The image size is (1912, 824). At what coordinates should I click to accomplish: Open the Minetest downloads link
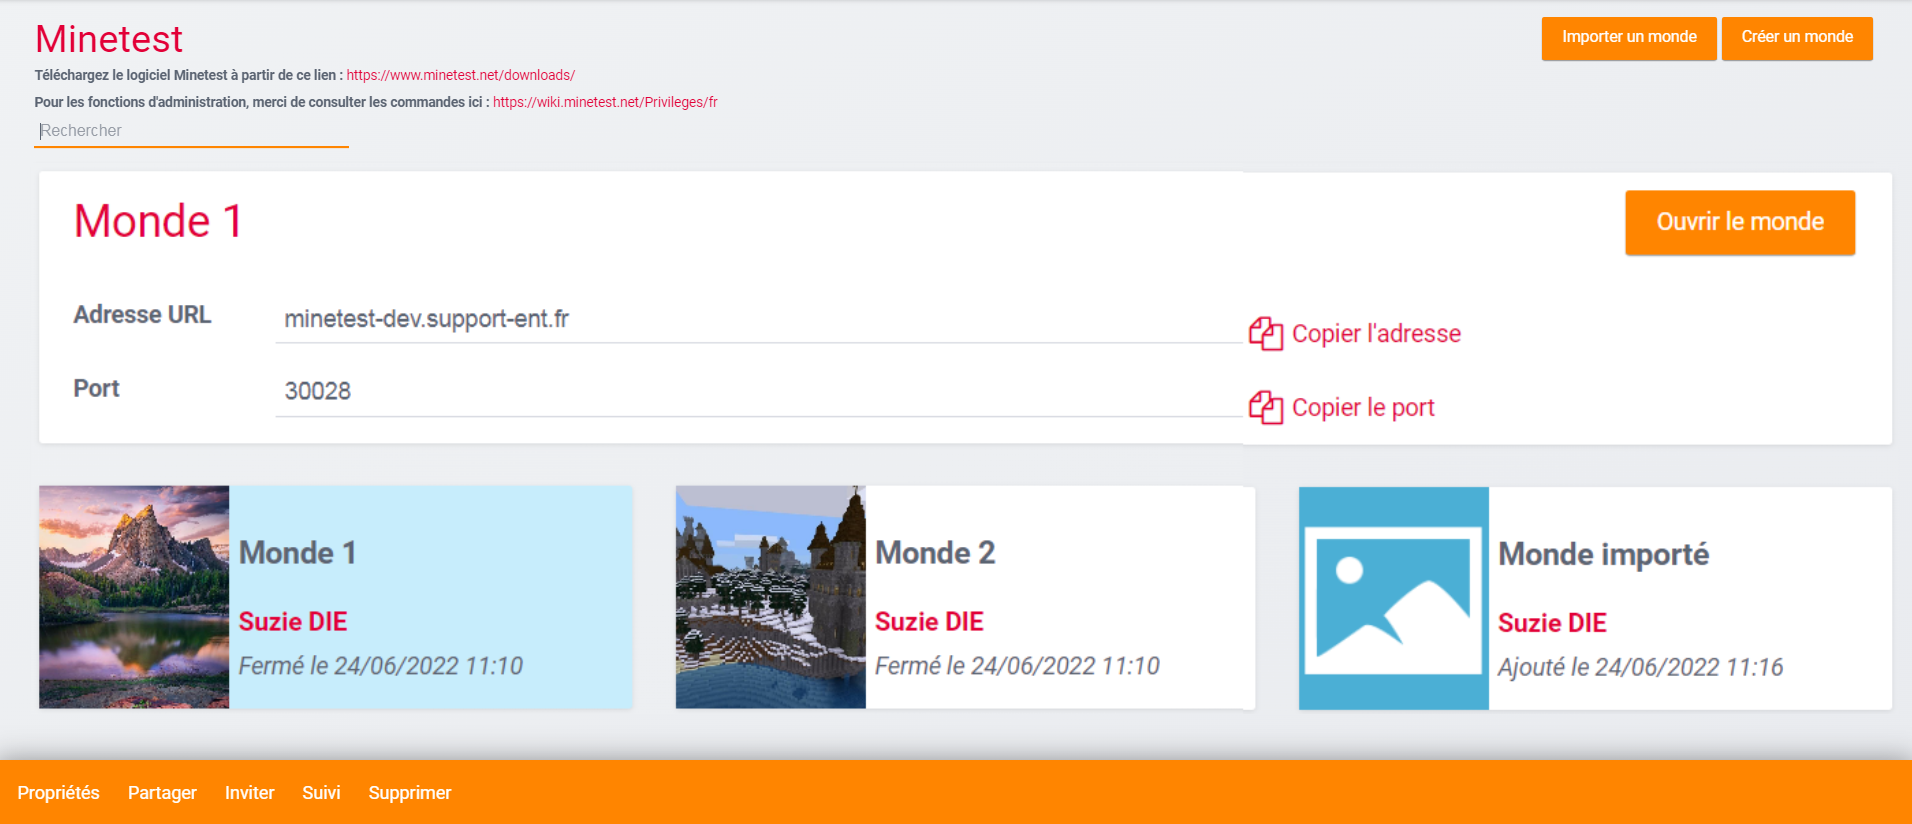click(460, 75)
